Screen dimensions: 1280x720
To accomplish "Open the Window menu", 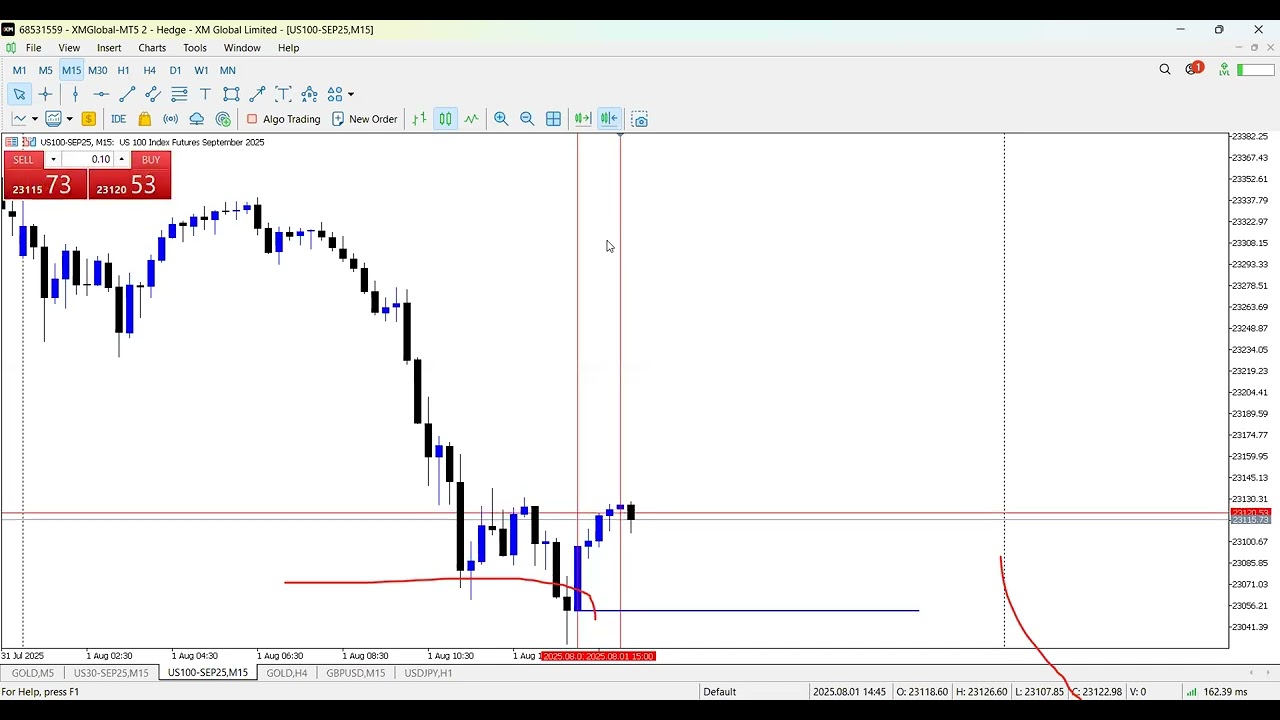I will pos(242,48).
